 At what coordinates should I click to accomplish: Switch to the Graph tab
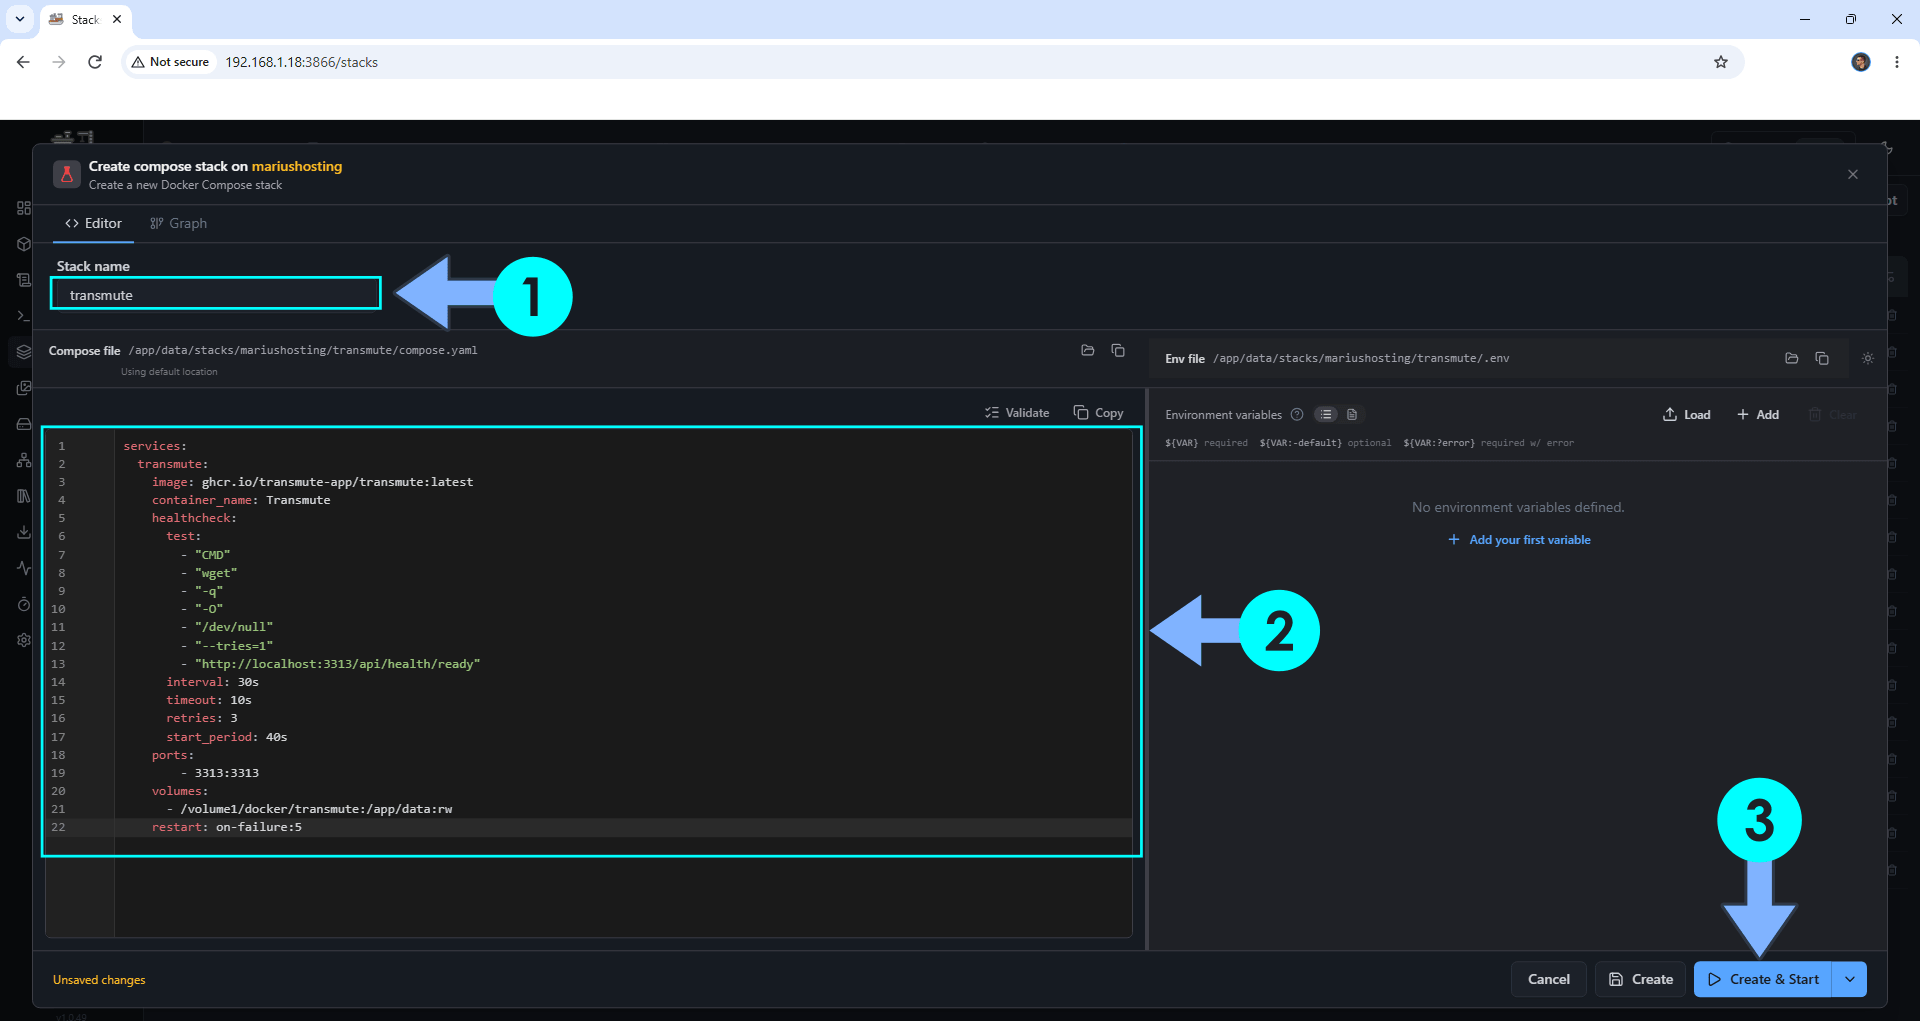coord(178,223)
